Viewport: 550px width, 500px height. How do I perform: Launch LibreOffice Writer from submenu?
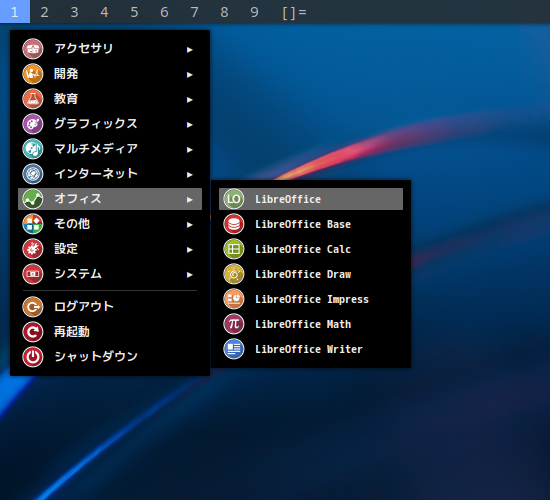point(311,349)
